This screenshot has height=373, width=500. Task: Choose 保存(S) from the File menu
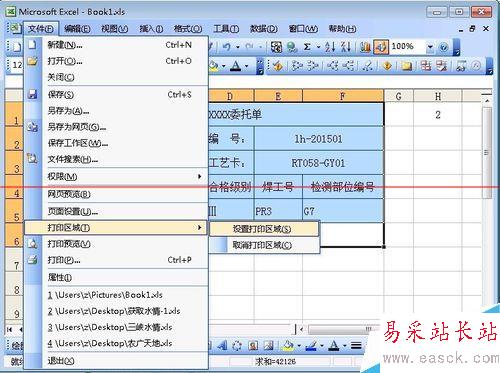117,95
